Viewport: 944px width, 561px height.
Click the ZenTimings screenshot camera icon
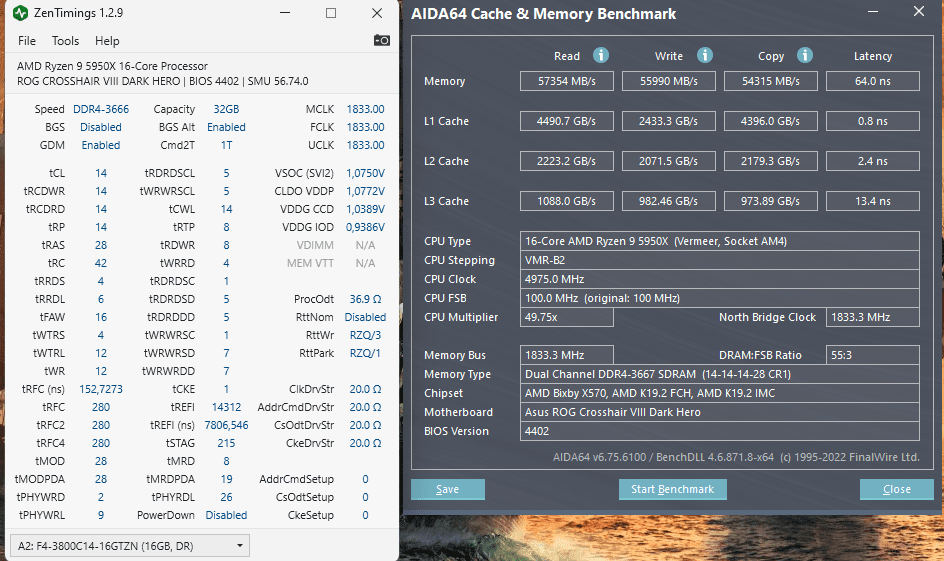pyautogui.click(x=382, y=40)
